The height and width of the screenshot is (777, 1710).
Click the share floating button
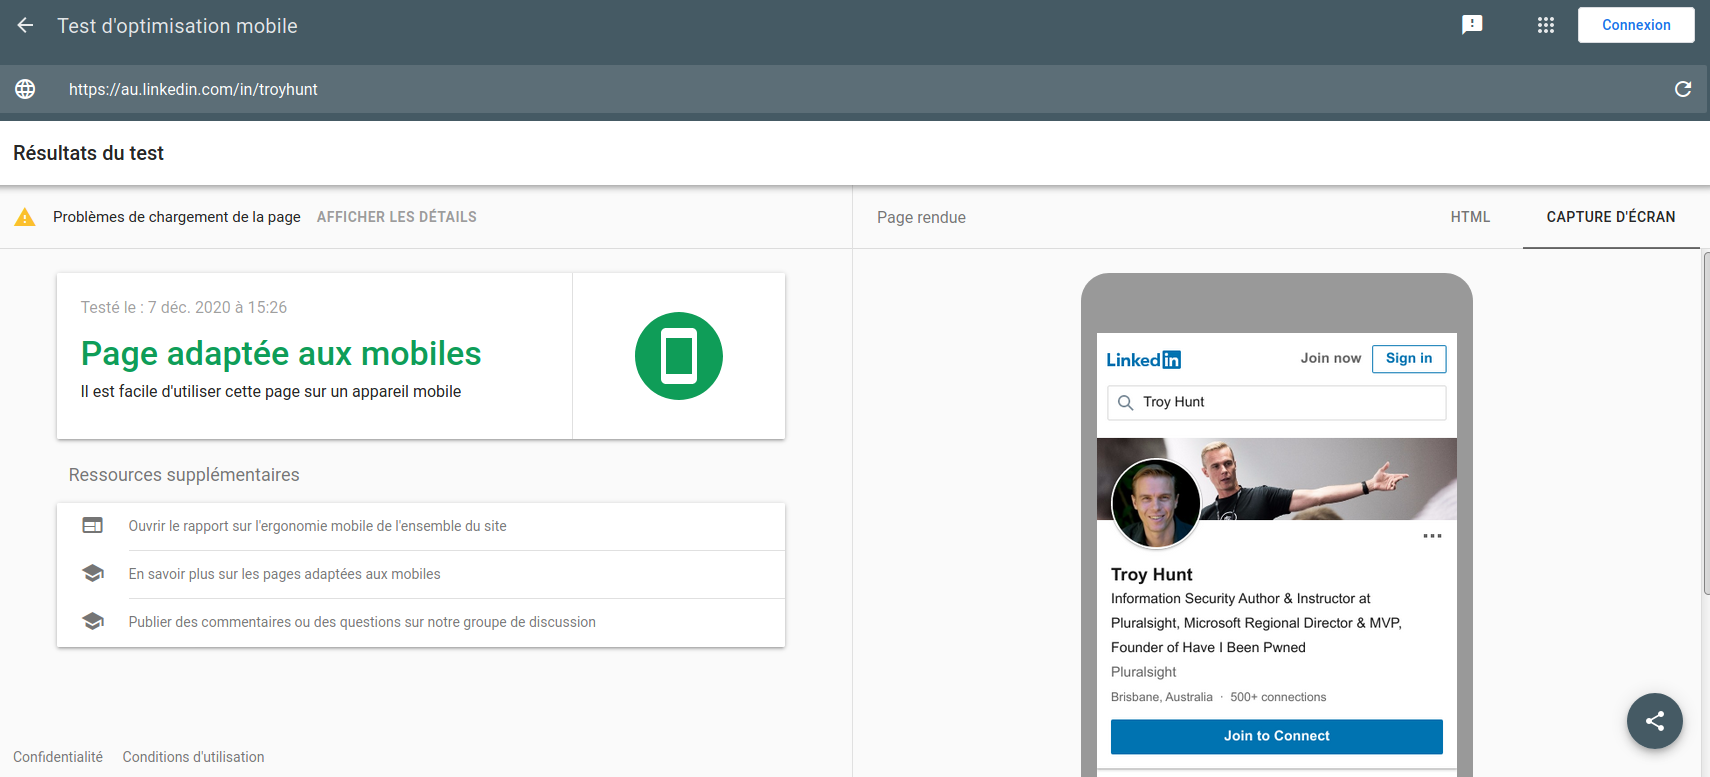[1655, 721]
